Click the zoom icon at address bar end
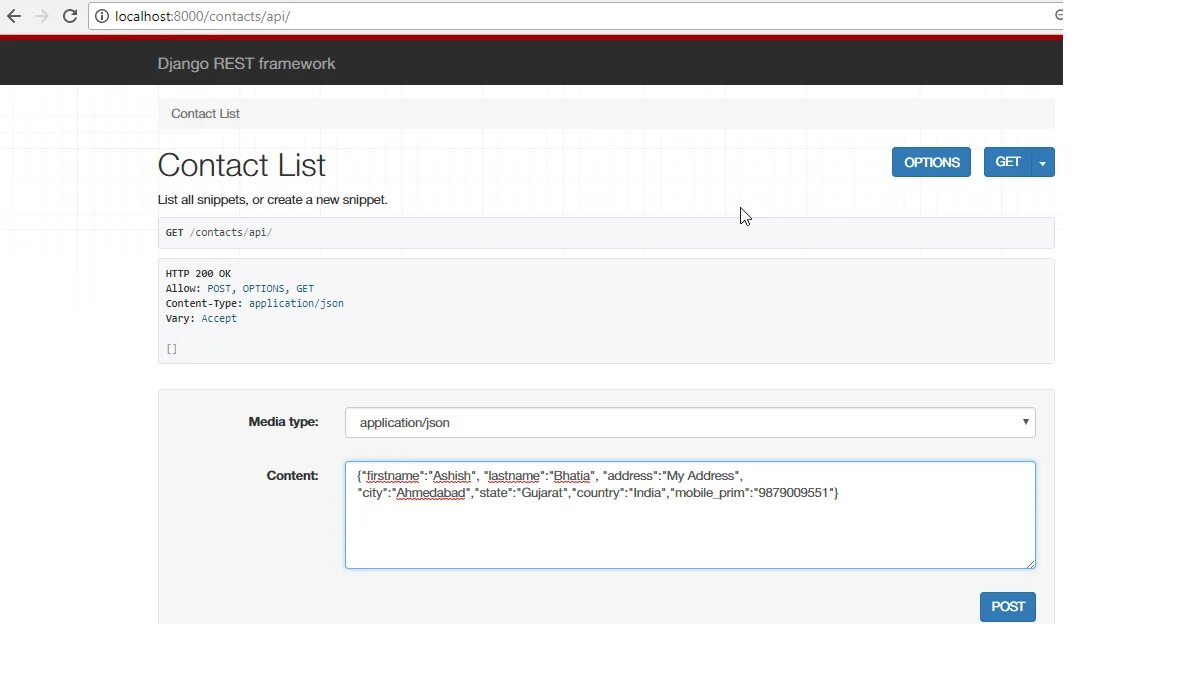The height and width of the screenshot is (698, 1192). 1057,15
